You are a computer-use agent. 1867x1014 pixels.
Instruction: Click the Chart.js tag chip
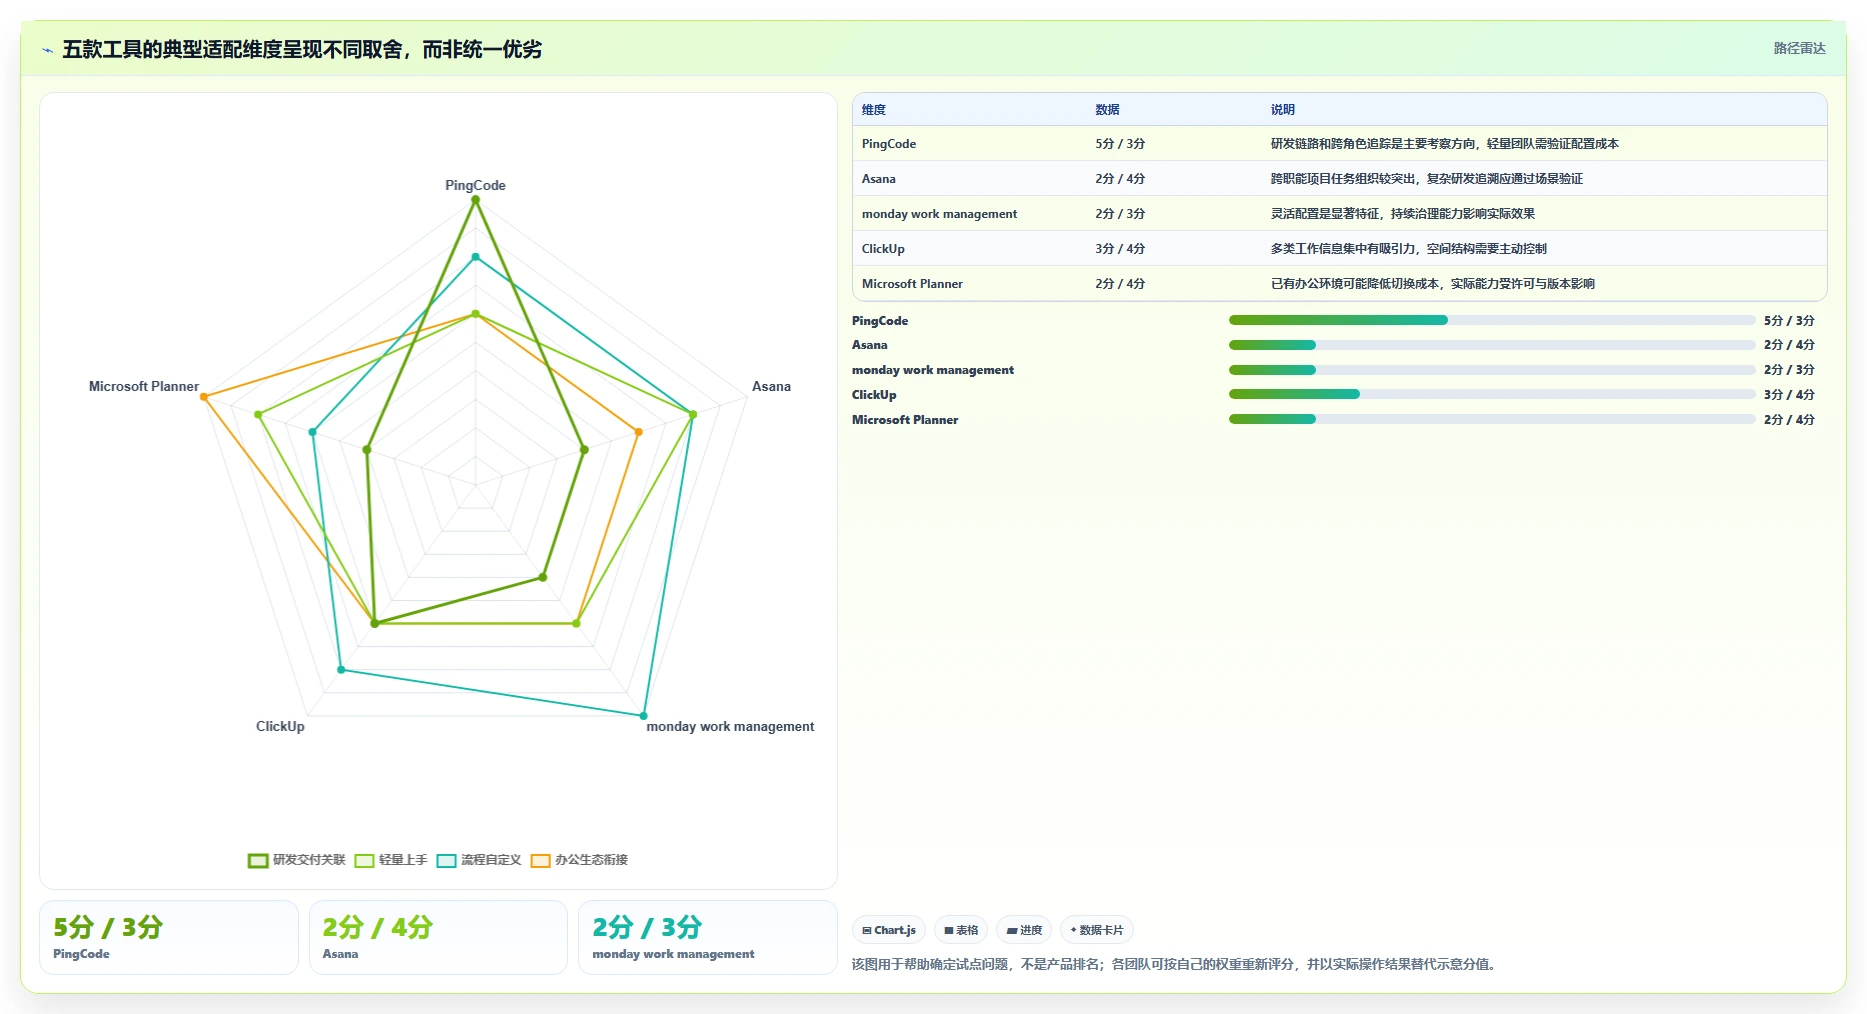pyautogui.click(x=889, y=930)
